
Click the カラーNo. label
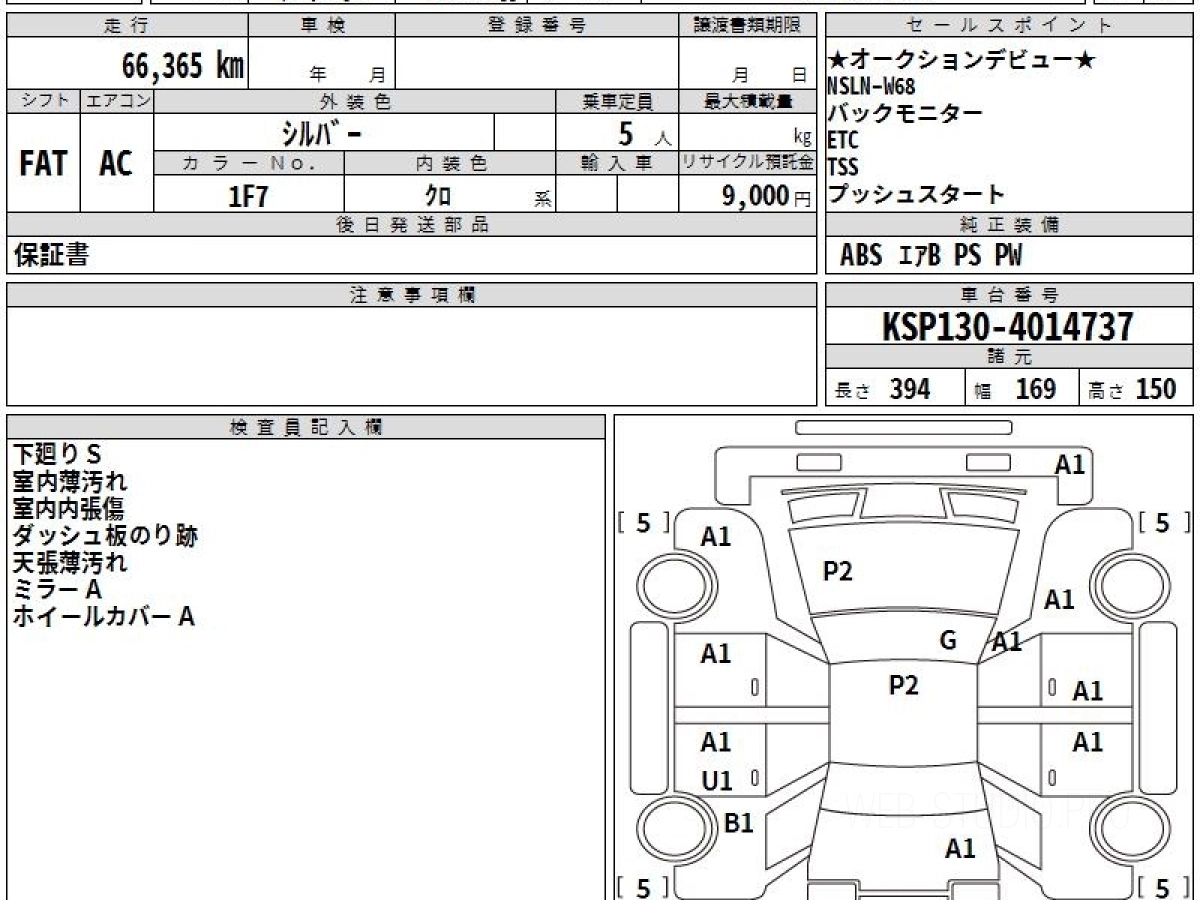click(x=249, y=163)
